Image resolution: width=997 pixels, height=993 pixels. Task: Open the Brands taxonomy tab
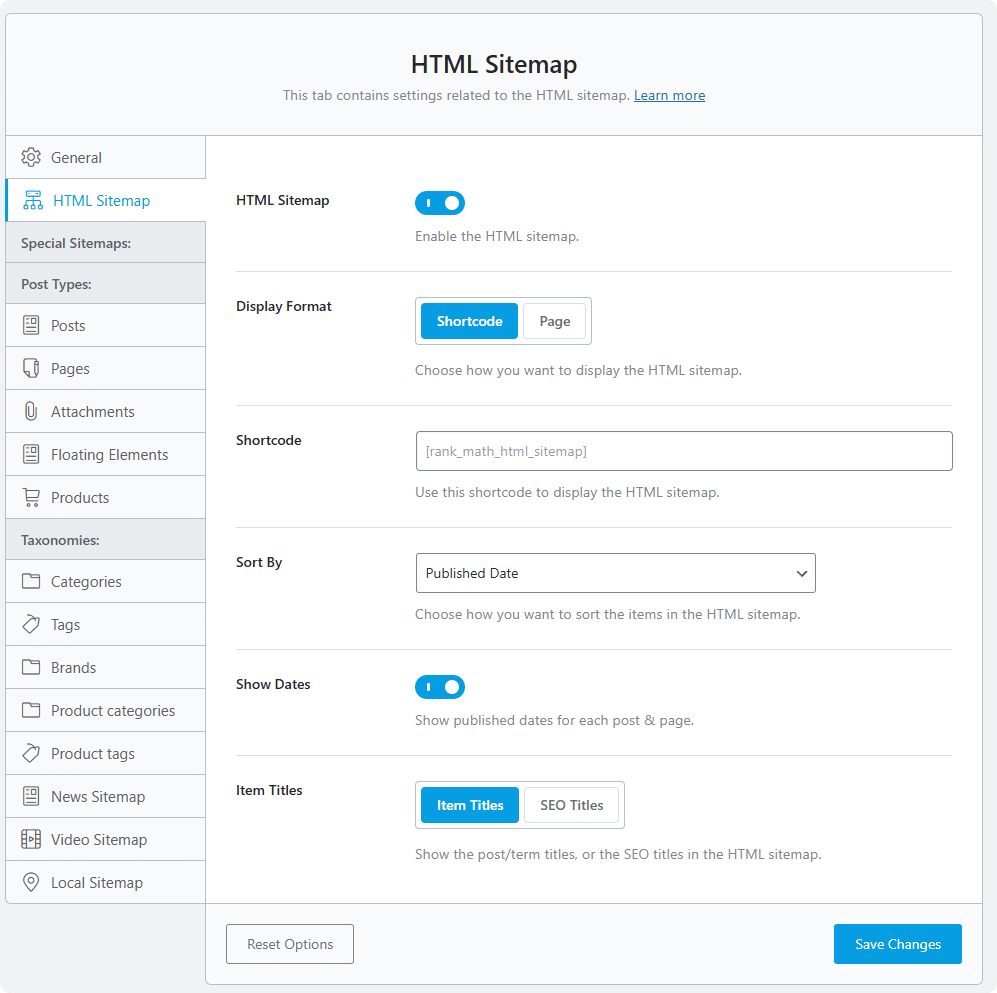coord(106,667)
